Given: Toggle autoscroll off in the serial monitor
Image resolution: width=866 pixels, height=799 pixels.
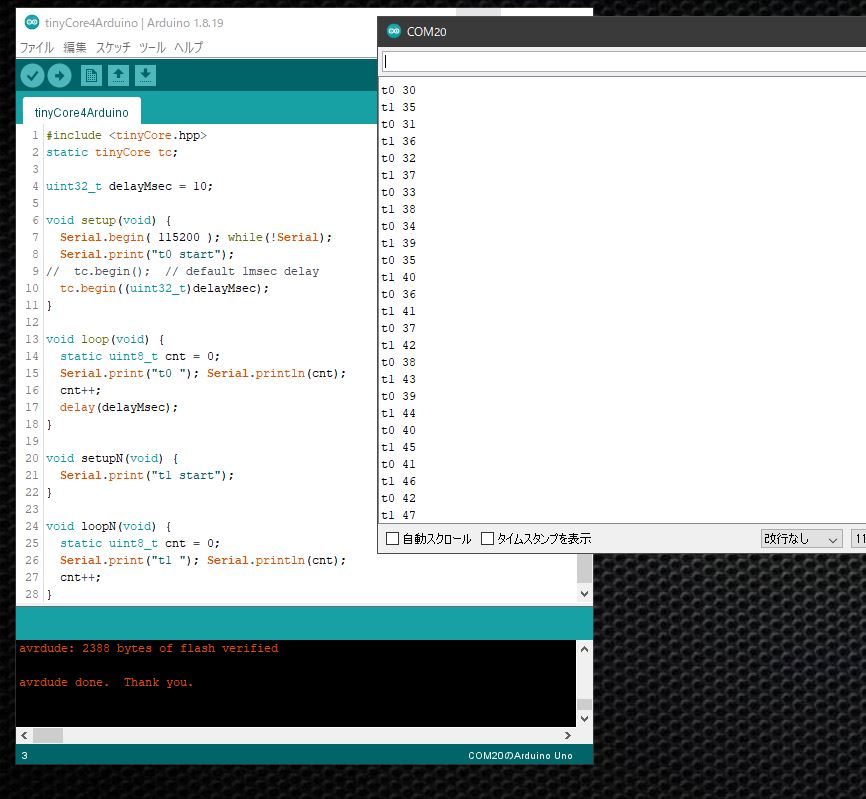Looking at the screenshot, I should coord(391,538).
